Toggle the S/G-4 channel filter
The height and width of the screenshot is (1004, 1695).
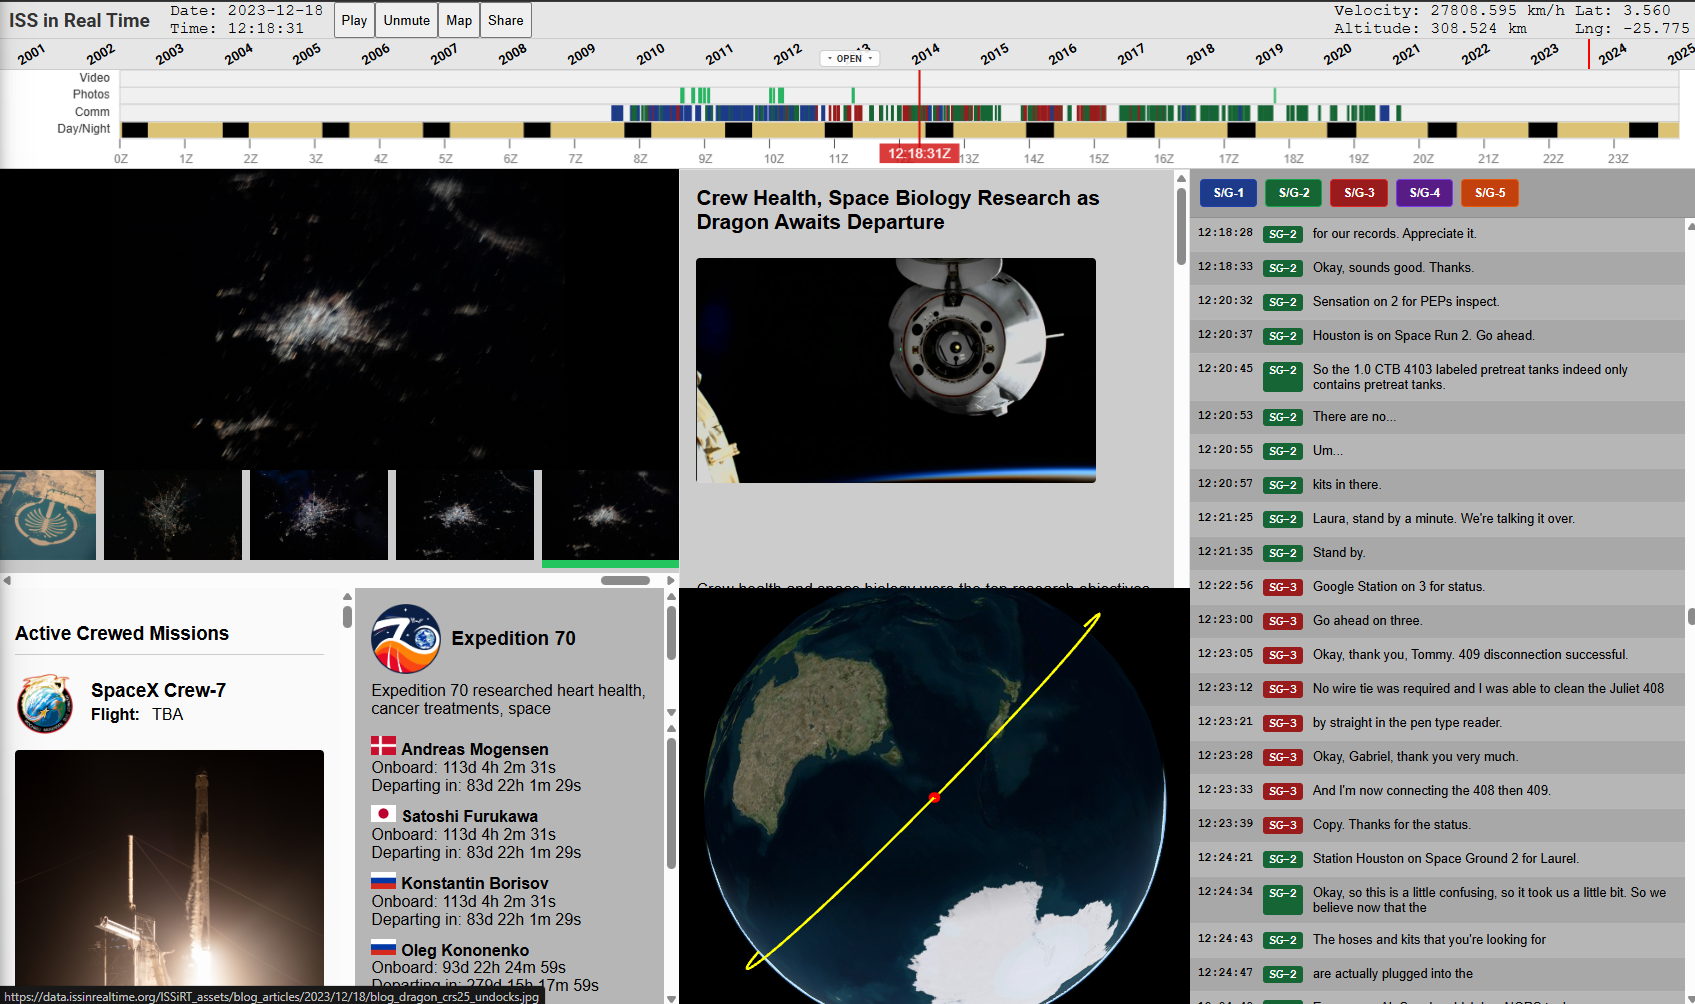tap(1425, 193)
